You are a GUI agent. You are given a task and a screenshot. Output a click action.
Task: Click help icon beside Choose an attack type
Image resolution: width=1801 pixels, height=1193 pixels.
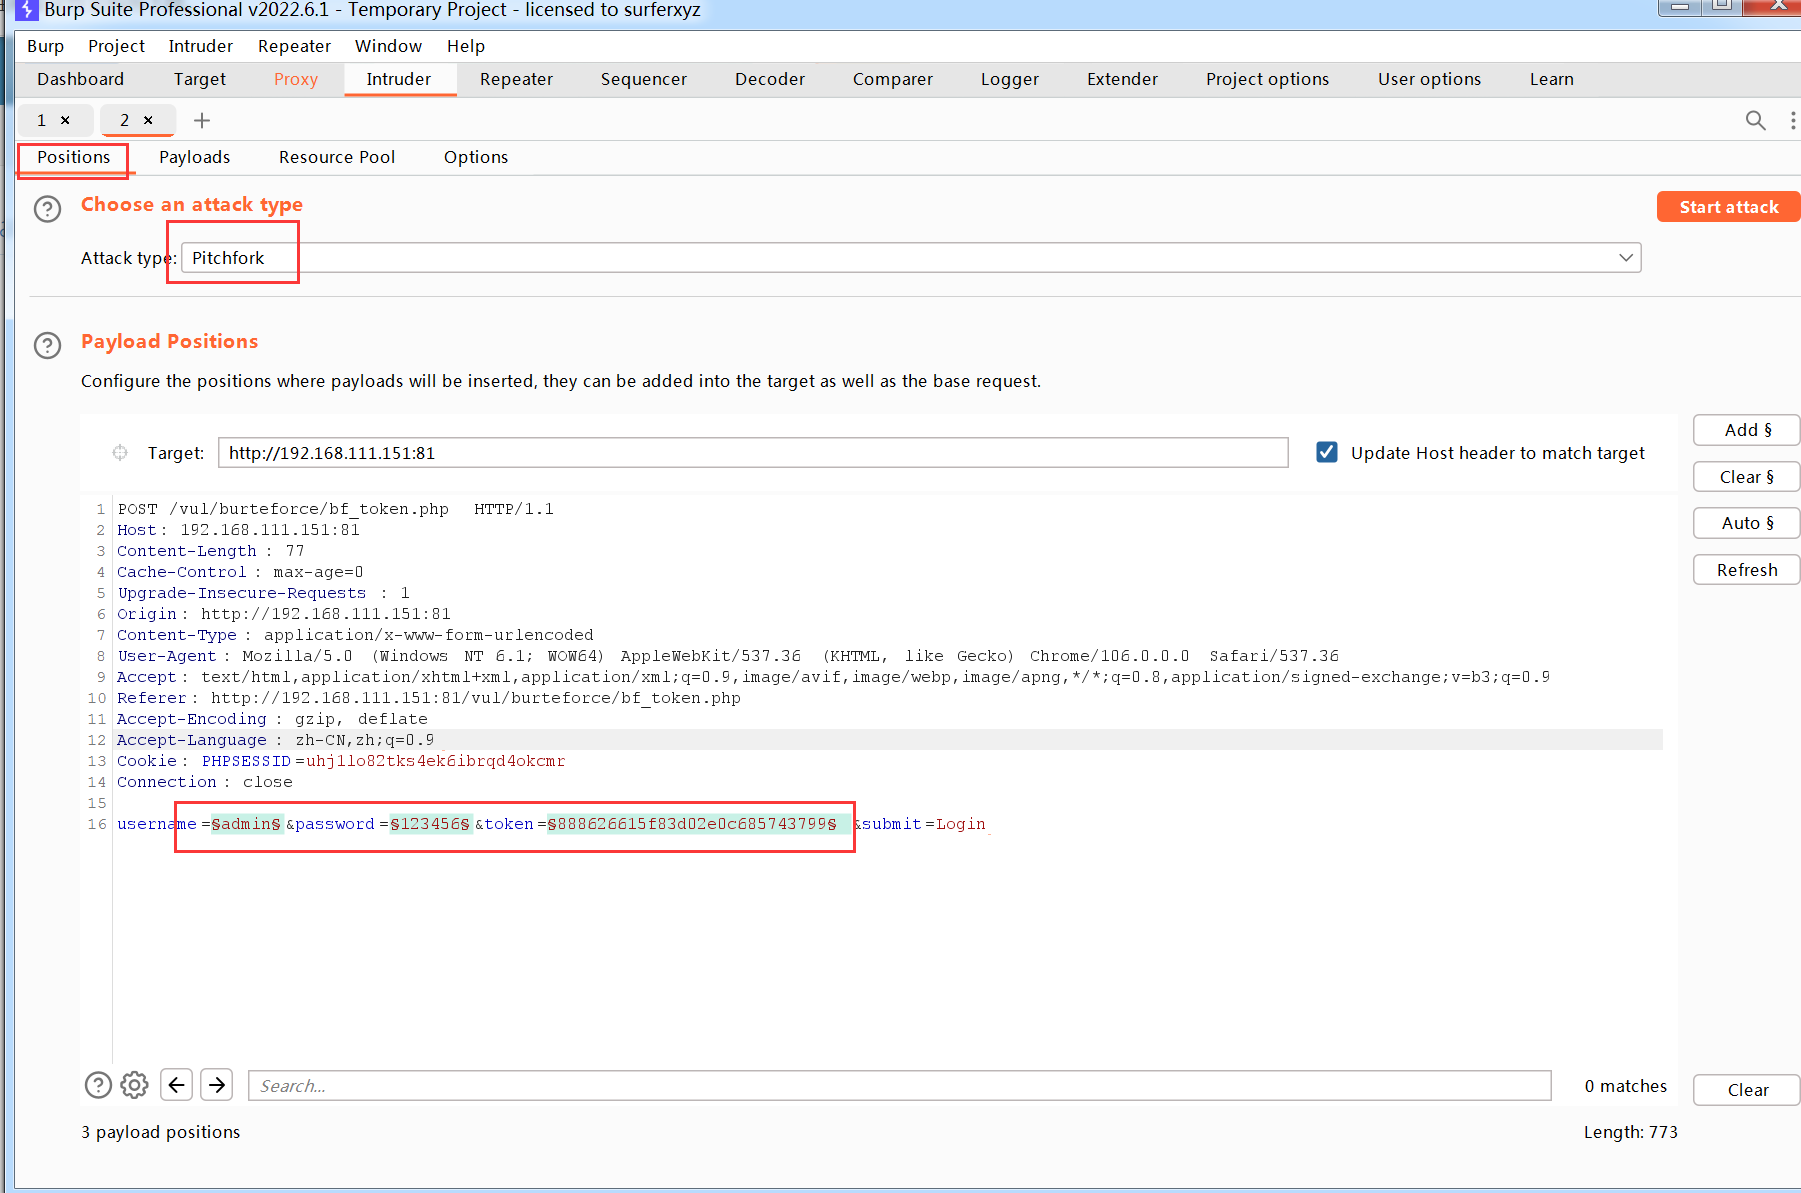47,209
